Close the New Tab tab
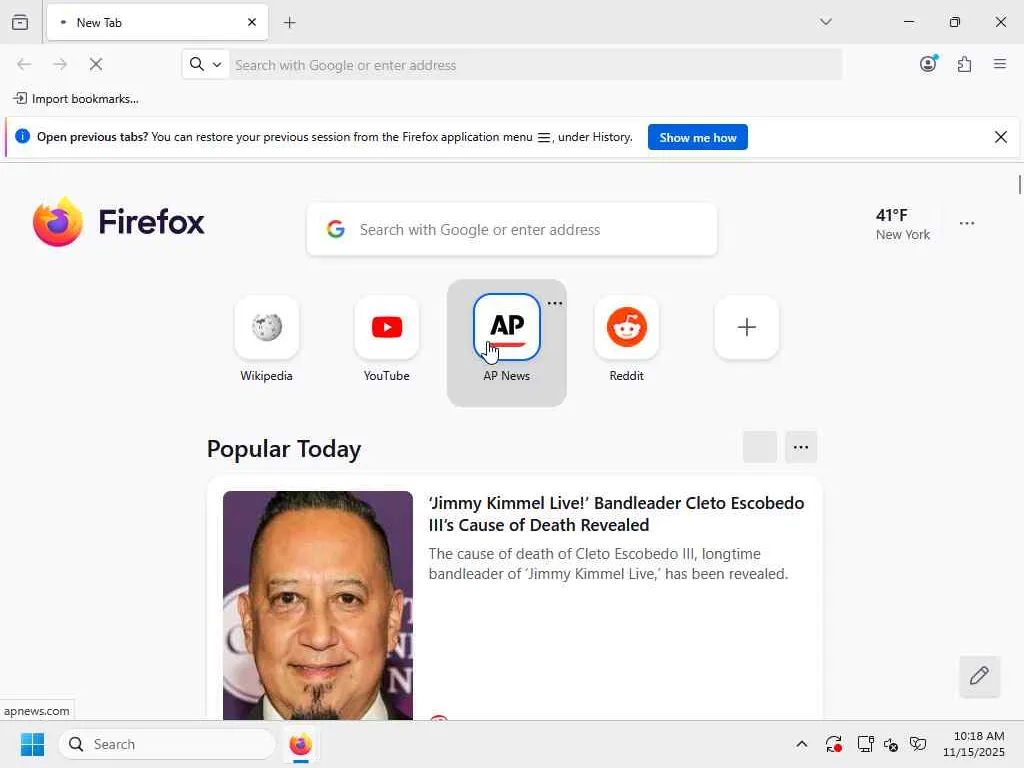 click(252, 22)
